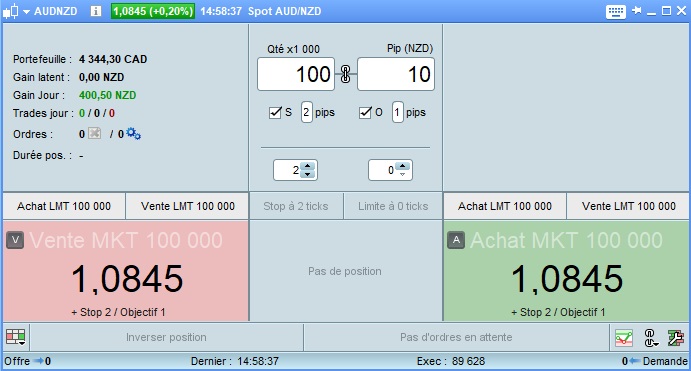
Task: Click the Pas de position label
Action: (x=345, y=271)
